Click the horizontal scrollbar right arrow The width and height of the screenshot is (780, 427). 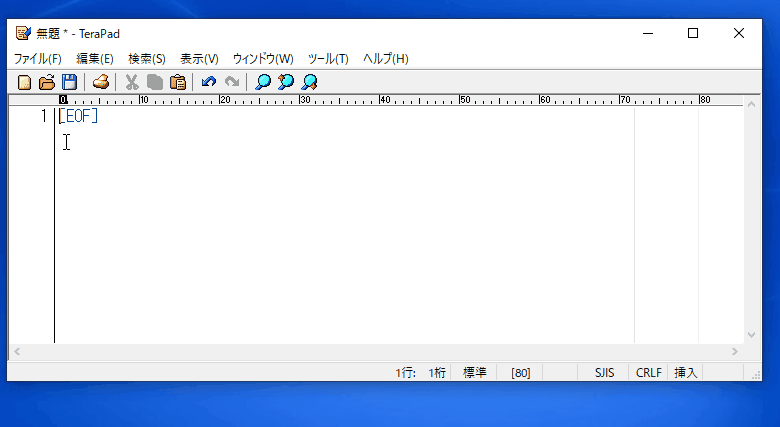[735, 352]
